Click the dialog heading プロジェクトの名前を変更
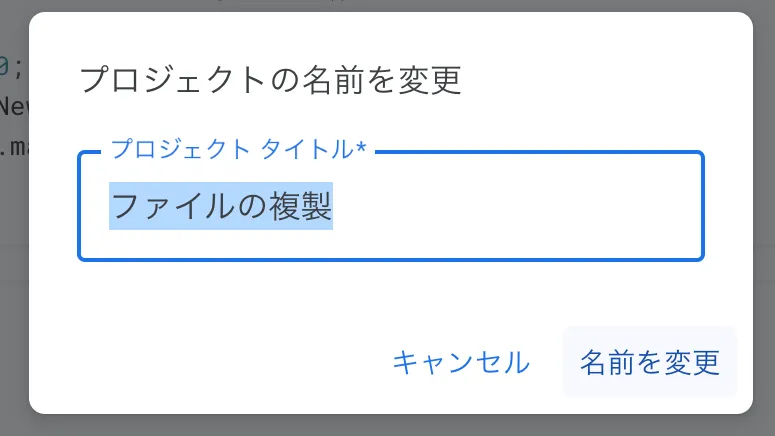Image resolution: width=775 pixels, height=436 pixels. point(270,80)
